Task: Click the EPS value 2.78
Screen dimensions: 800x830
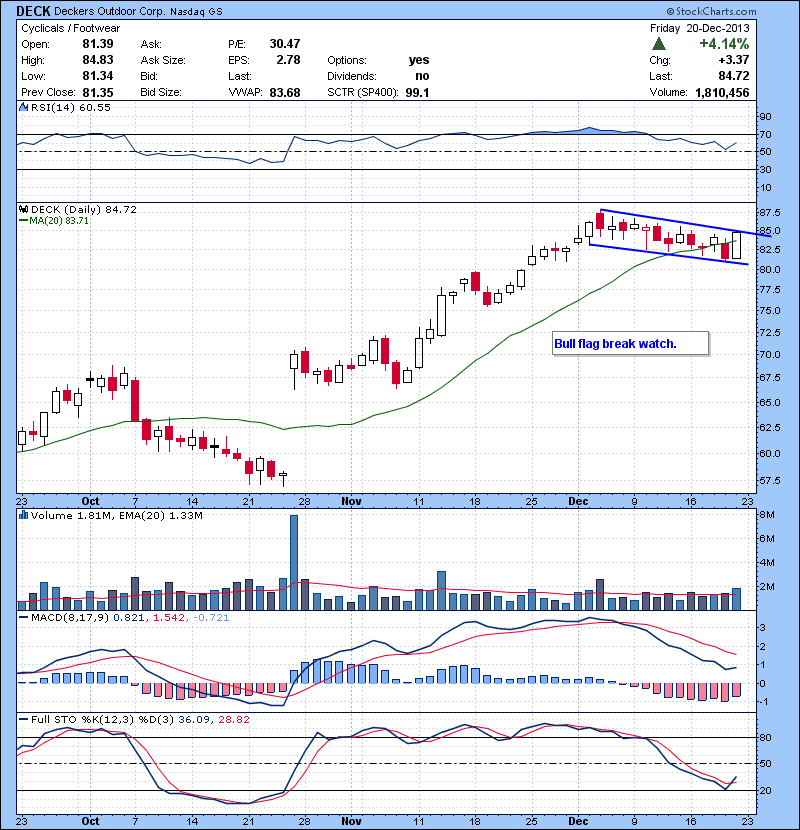Action: pos(289,60)
